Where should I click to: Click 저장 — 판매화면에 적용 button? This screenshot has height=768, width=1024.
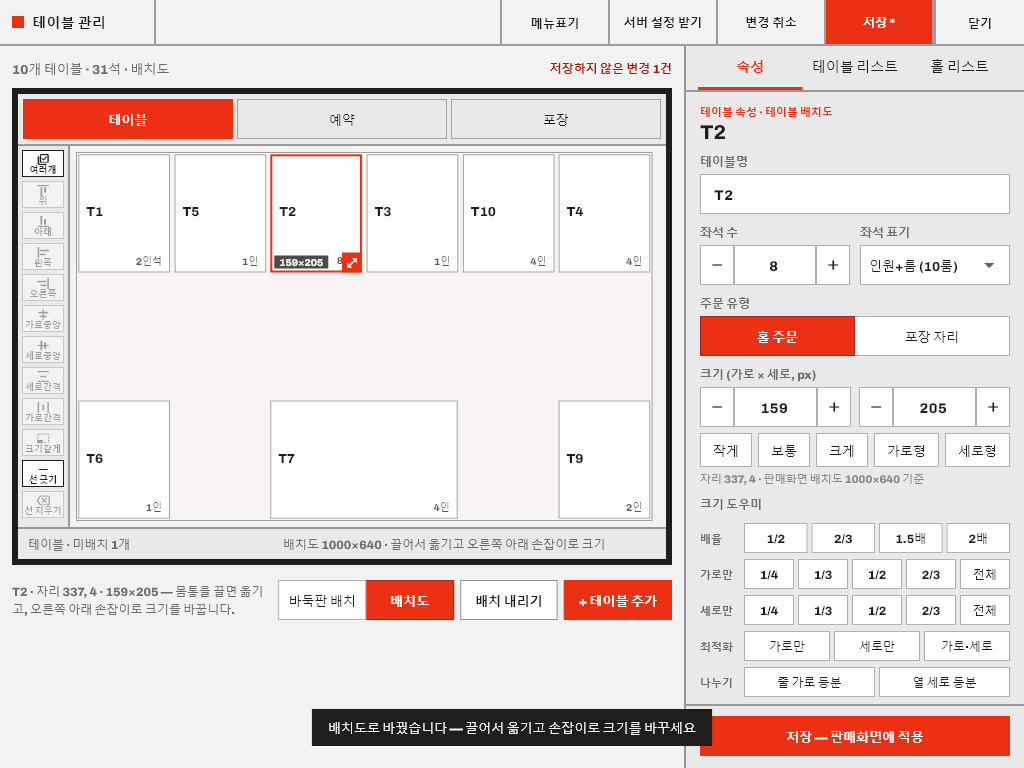click(x=855, y=736)
